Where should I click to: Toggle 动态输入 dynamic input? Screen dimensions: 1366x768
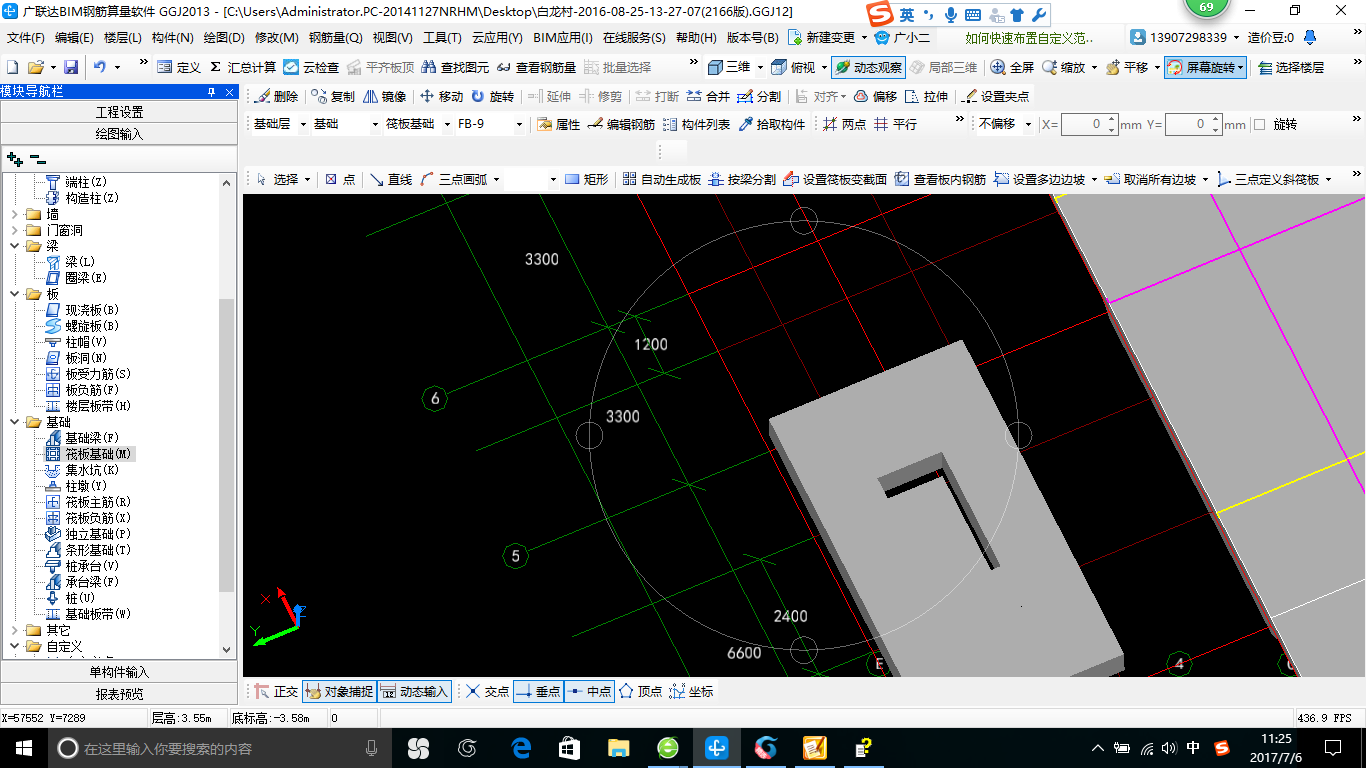pyautogui.click(x=414, y=691)
